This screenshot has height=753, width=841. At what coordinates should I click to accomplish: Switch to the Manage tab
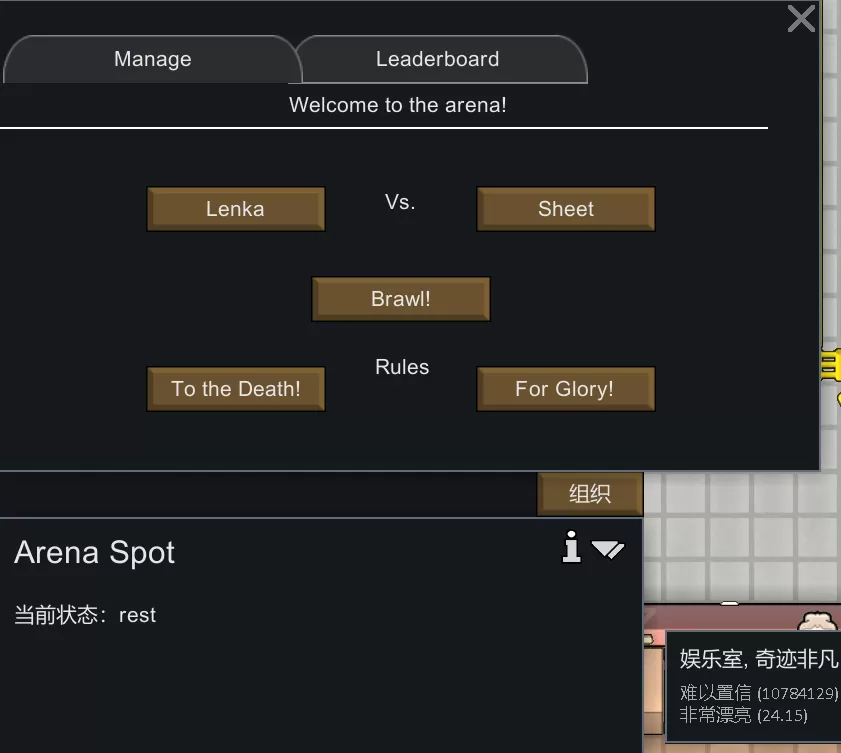coord(152,60)
